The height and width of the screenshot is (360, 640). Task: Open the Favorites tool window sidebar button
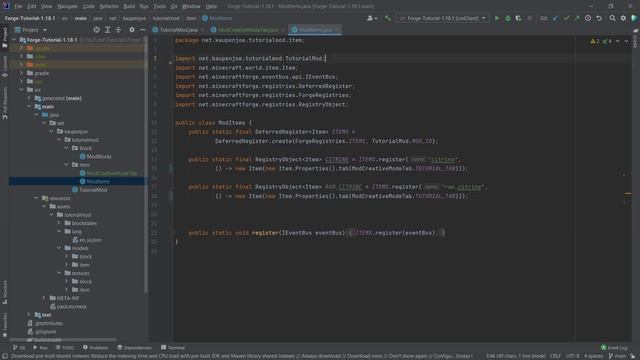[4, 325]
